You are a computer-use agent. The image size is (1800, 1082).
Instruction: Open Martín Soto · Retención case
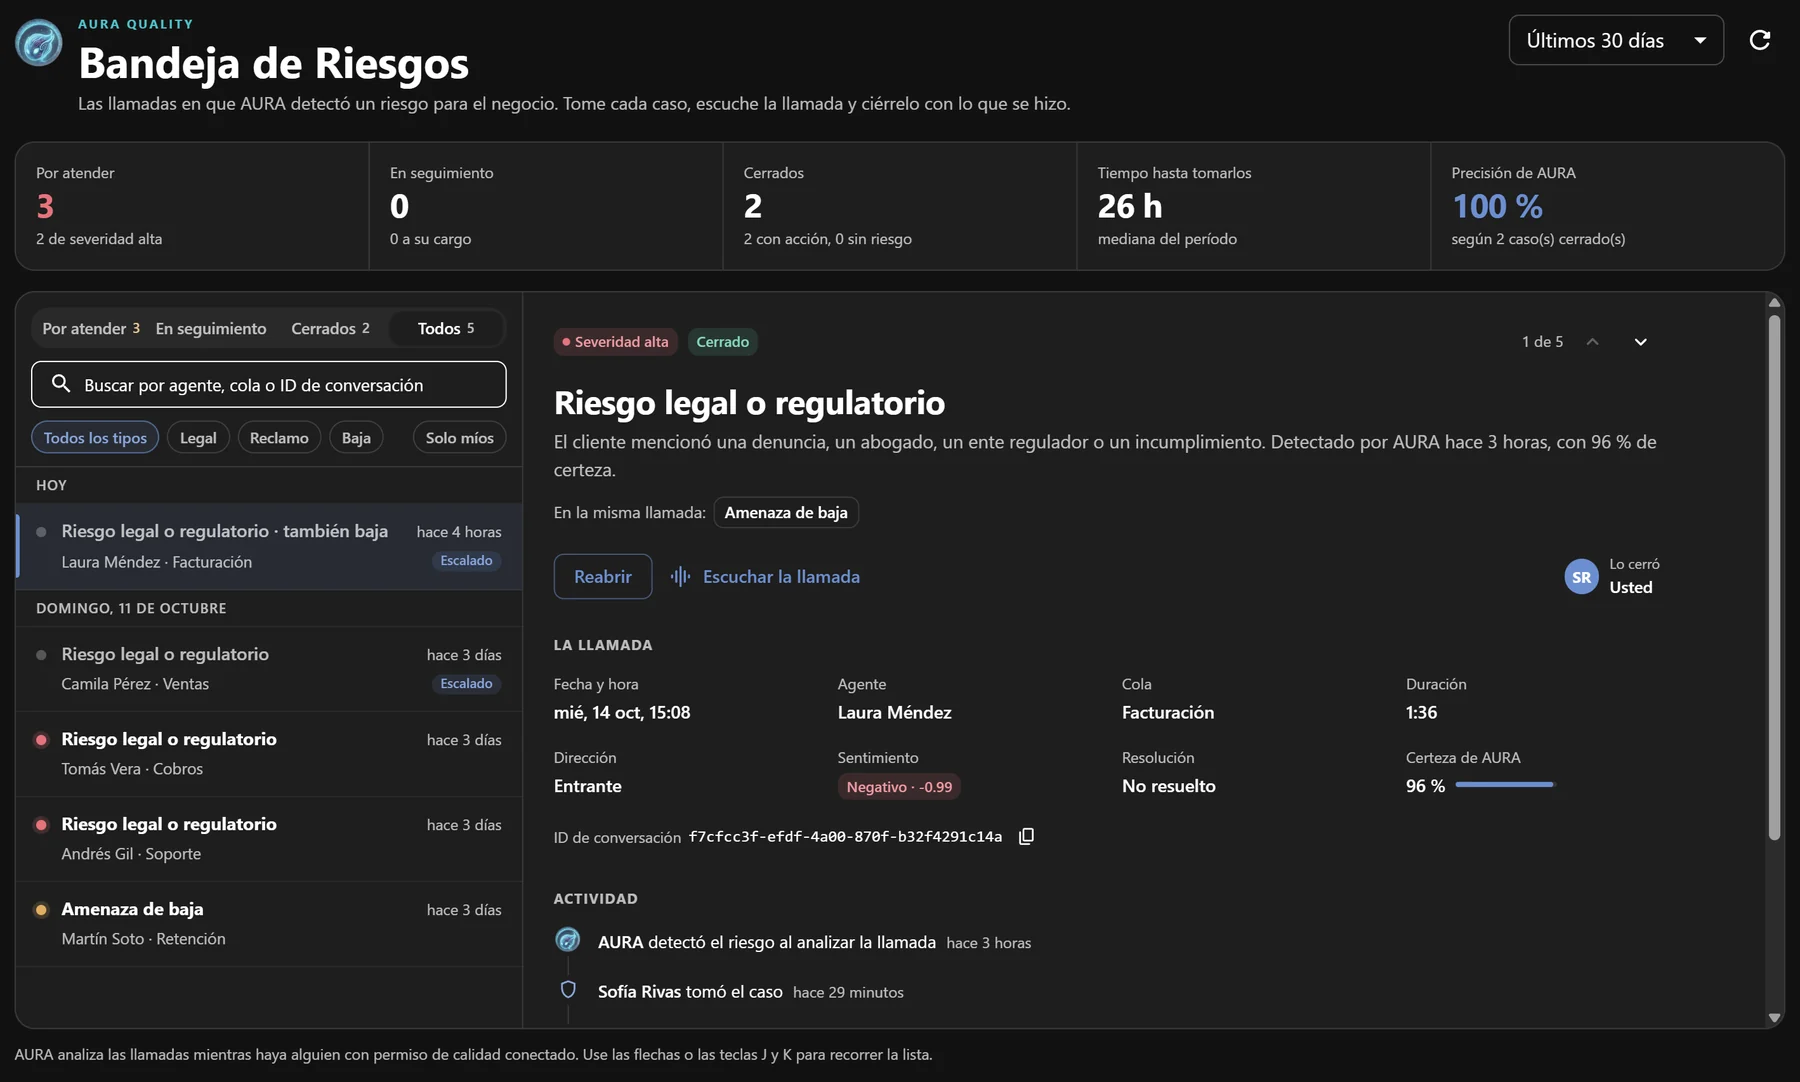[x=269, y=924]
